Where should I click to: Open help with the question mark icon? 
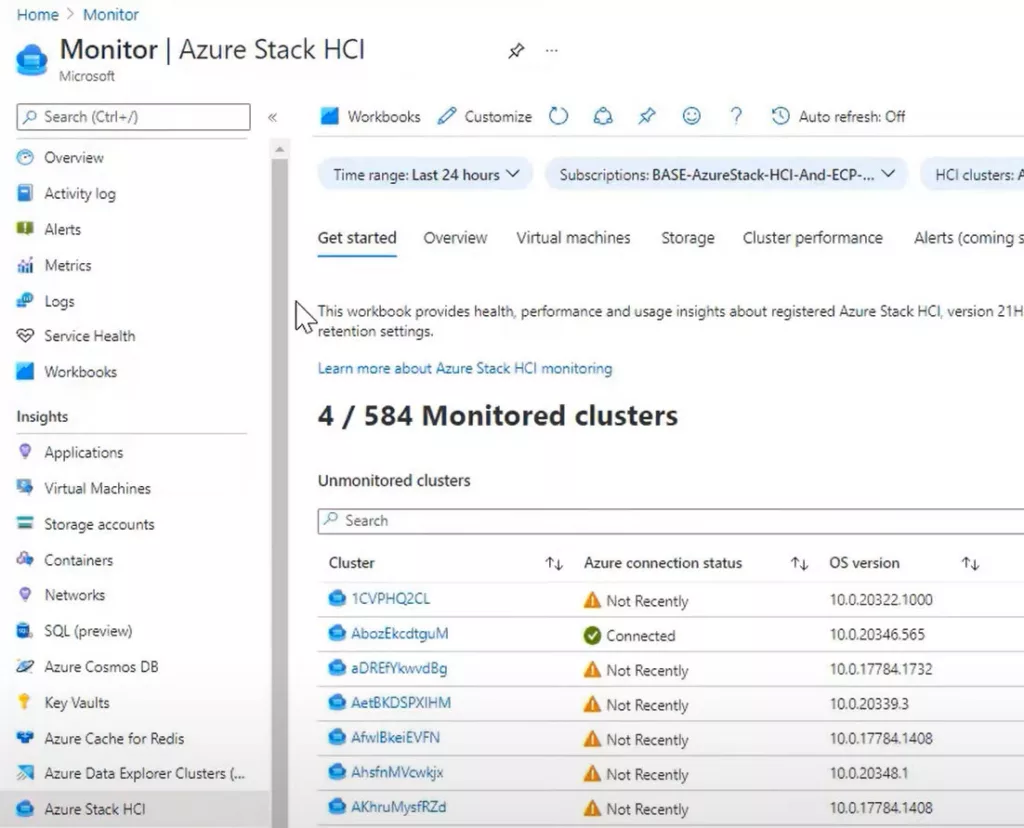coord(736,116)
